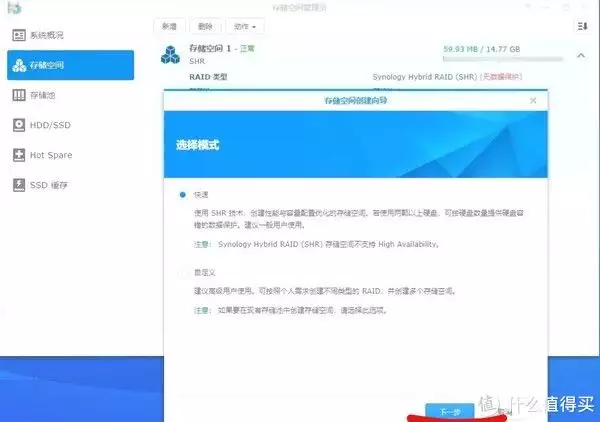The width and height of the screenshot is (600, 422).
Task: Click the 'RAID 类型' label
Action: 208,77
